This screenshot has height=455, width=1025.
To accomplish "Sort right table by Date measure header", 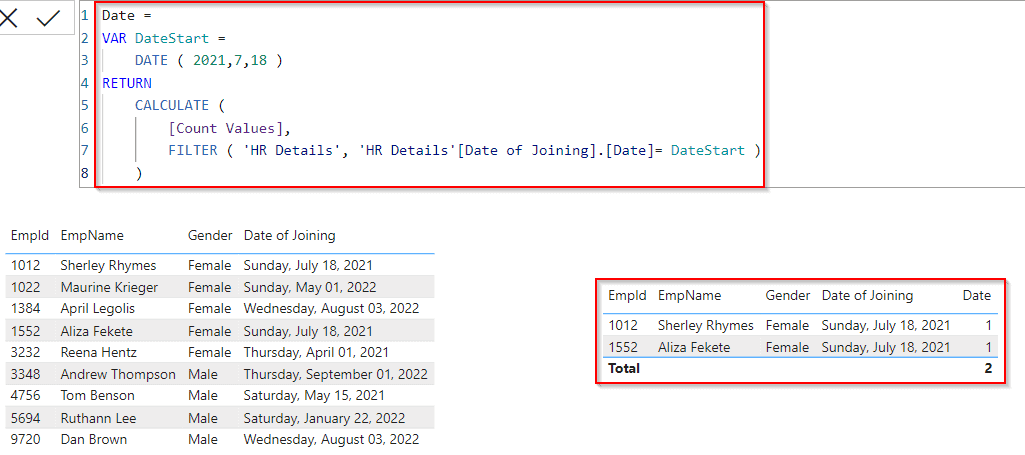I will point(977,295).
